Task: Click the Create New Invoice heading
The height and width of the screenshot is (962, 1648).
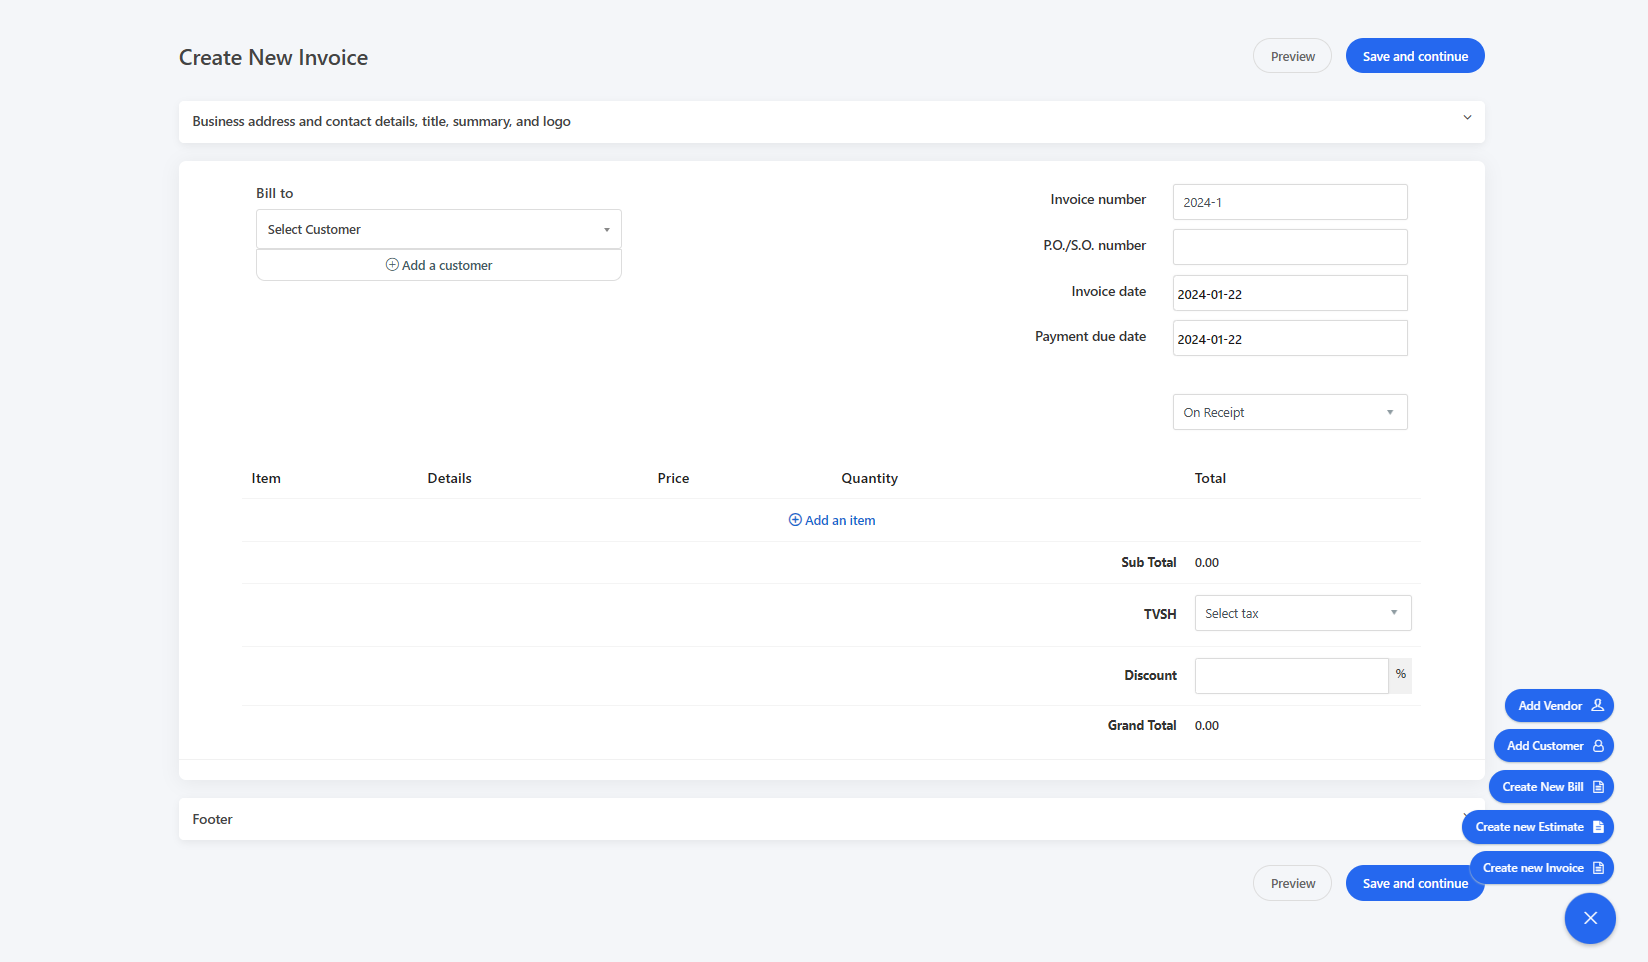Action: coord(273,58)
